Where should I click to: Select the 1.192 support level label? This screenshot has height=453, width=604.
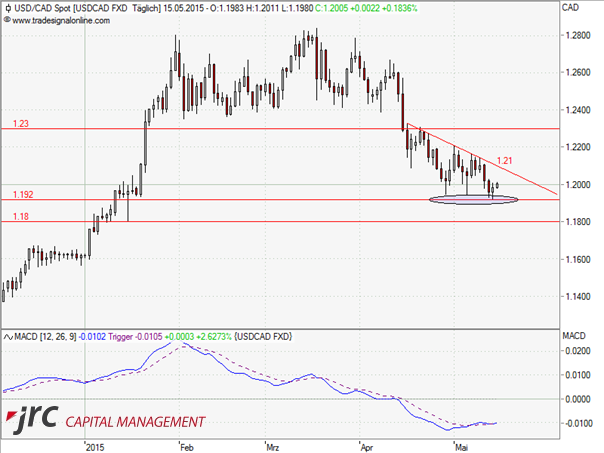(23, 193)
